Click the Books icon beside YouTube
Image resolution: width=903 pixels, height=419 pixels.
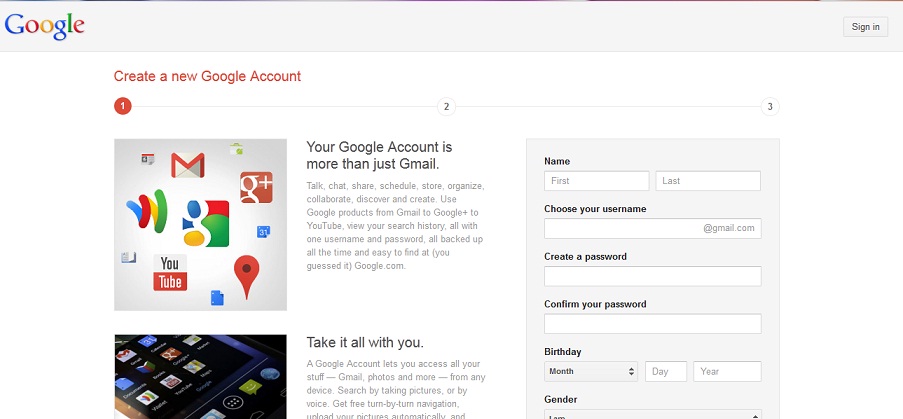click(128, 257)
